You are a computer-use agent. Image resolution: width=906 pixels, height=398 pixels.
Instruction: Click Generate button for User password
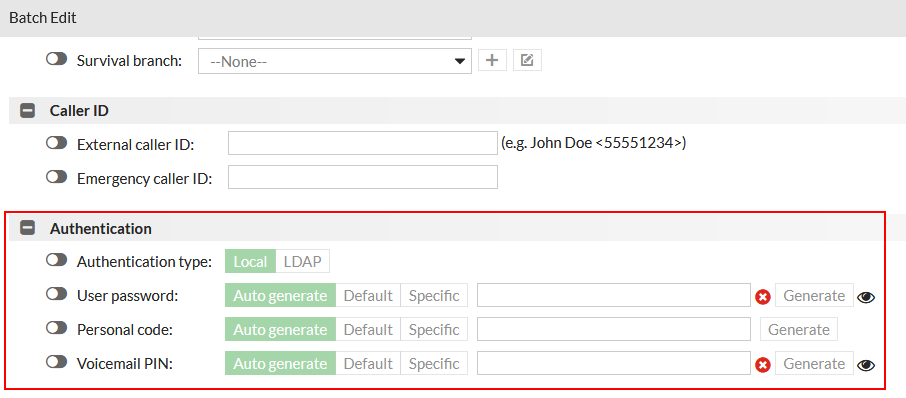tap(814, 296)
